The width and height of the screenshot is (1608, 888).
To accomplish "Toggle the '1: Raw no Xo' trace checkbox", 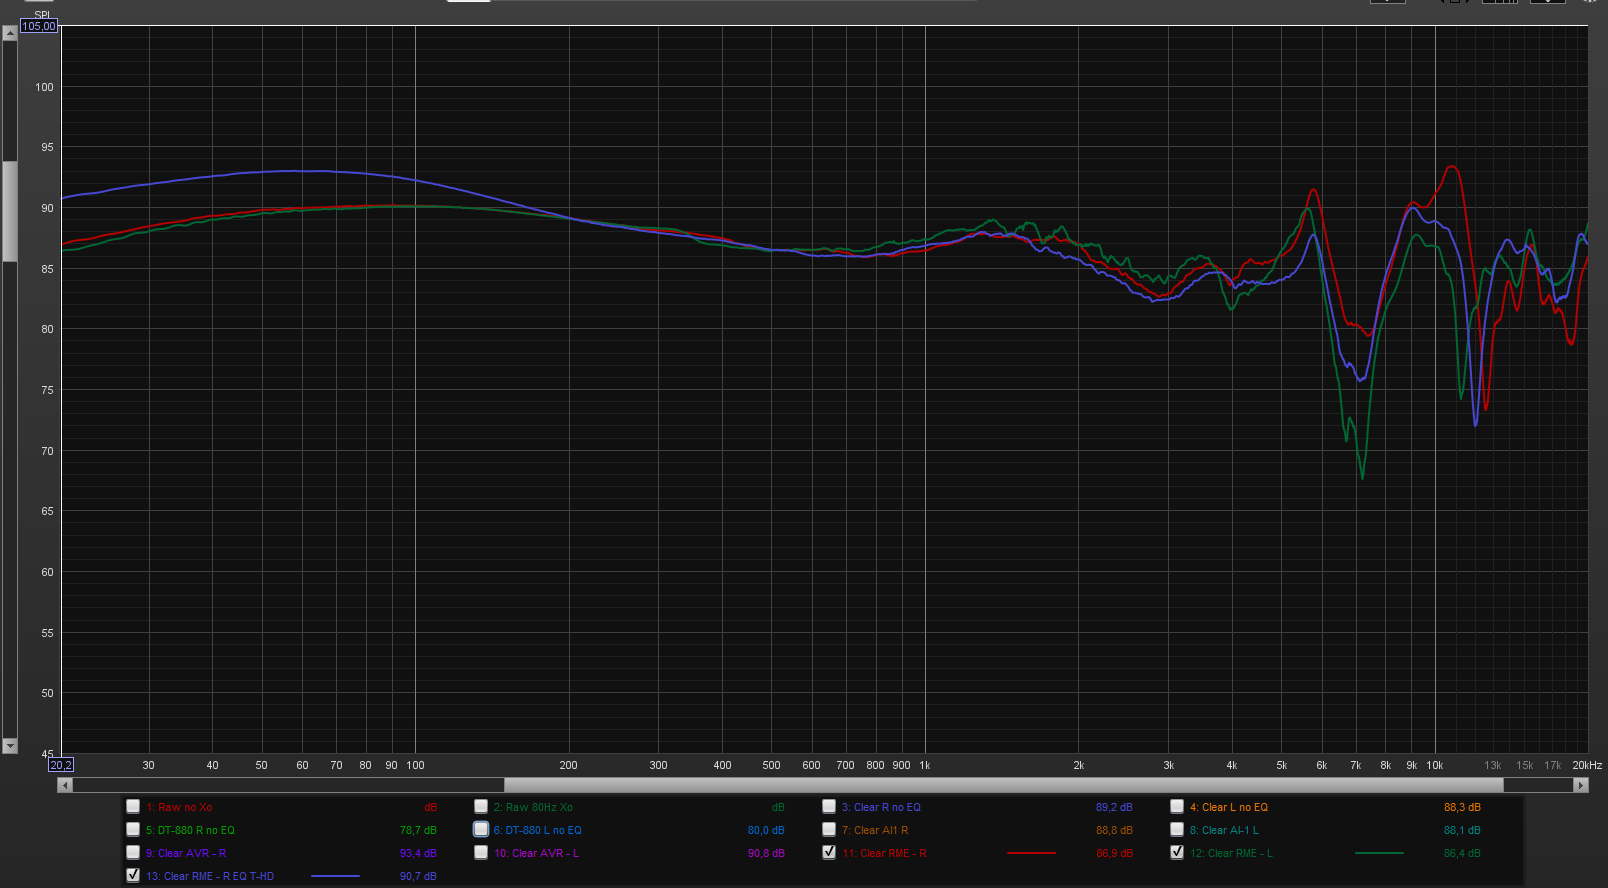I will click(x=133, y=806).
